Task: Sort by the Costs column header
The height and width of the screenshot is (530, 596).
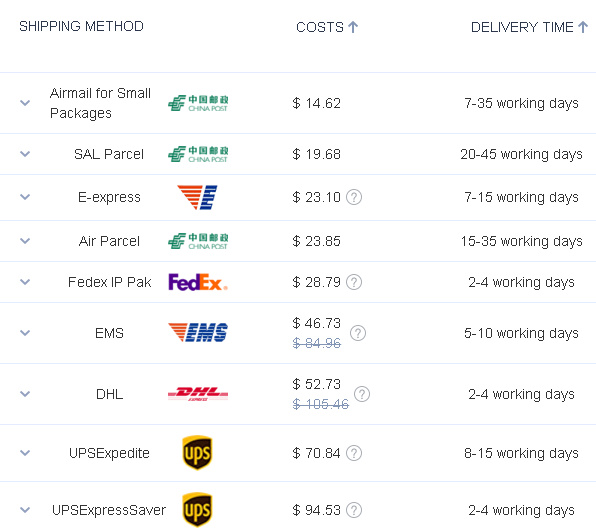Action: tap(327, 27)
